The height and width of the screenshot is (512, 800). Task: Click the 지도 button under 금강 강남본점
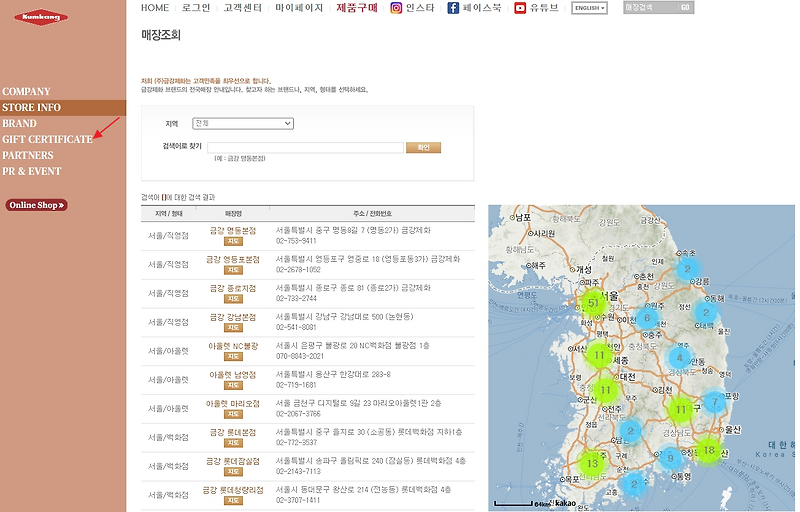233,327
